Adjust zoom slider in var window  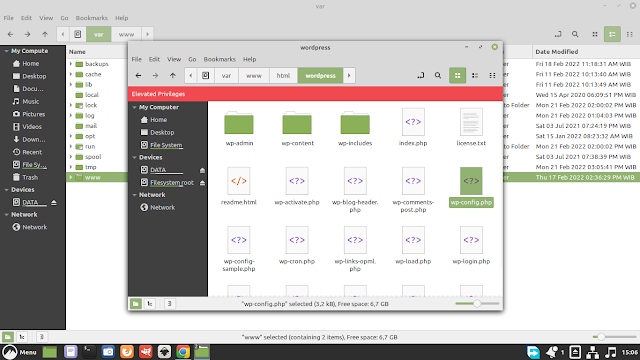pyautogui.click(x=601, y=337)
